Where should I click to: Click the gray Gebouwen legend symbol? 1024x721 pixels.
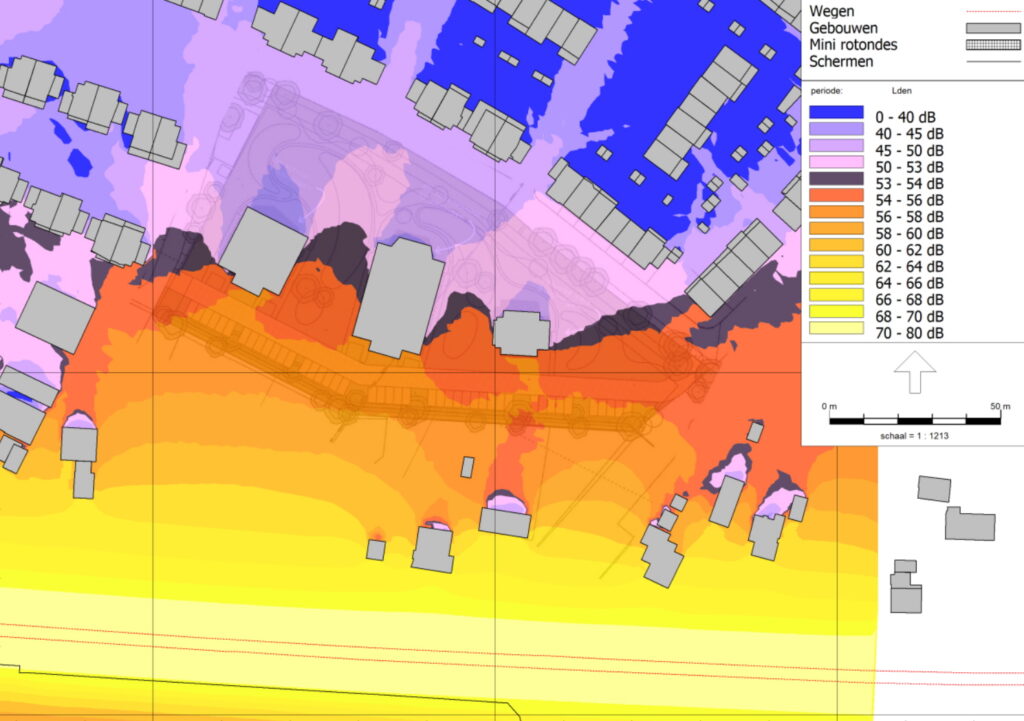click(993, 28)
